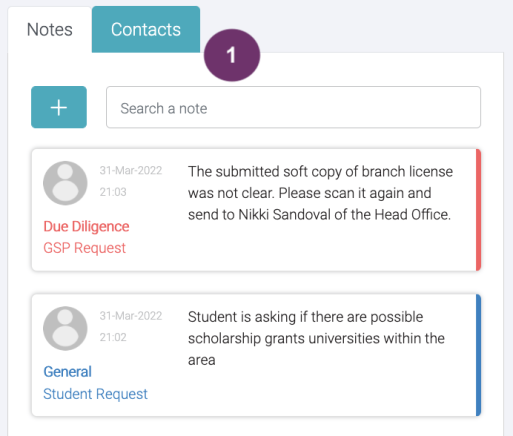Click the Student Request label
The width and height of the screenshot is (513, 436).
coord(95,394)
